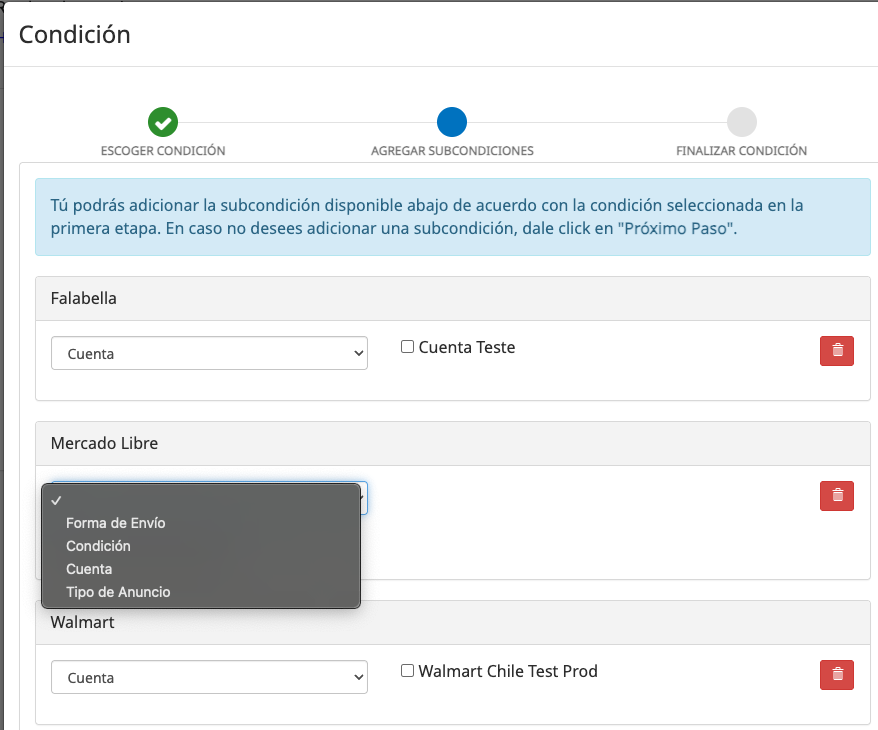Click the gray Finalizar Condición step circle
The height and width of the screenshot is (730, 878).
pyautogui.click(x=741, y=122)
